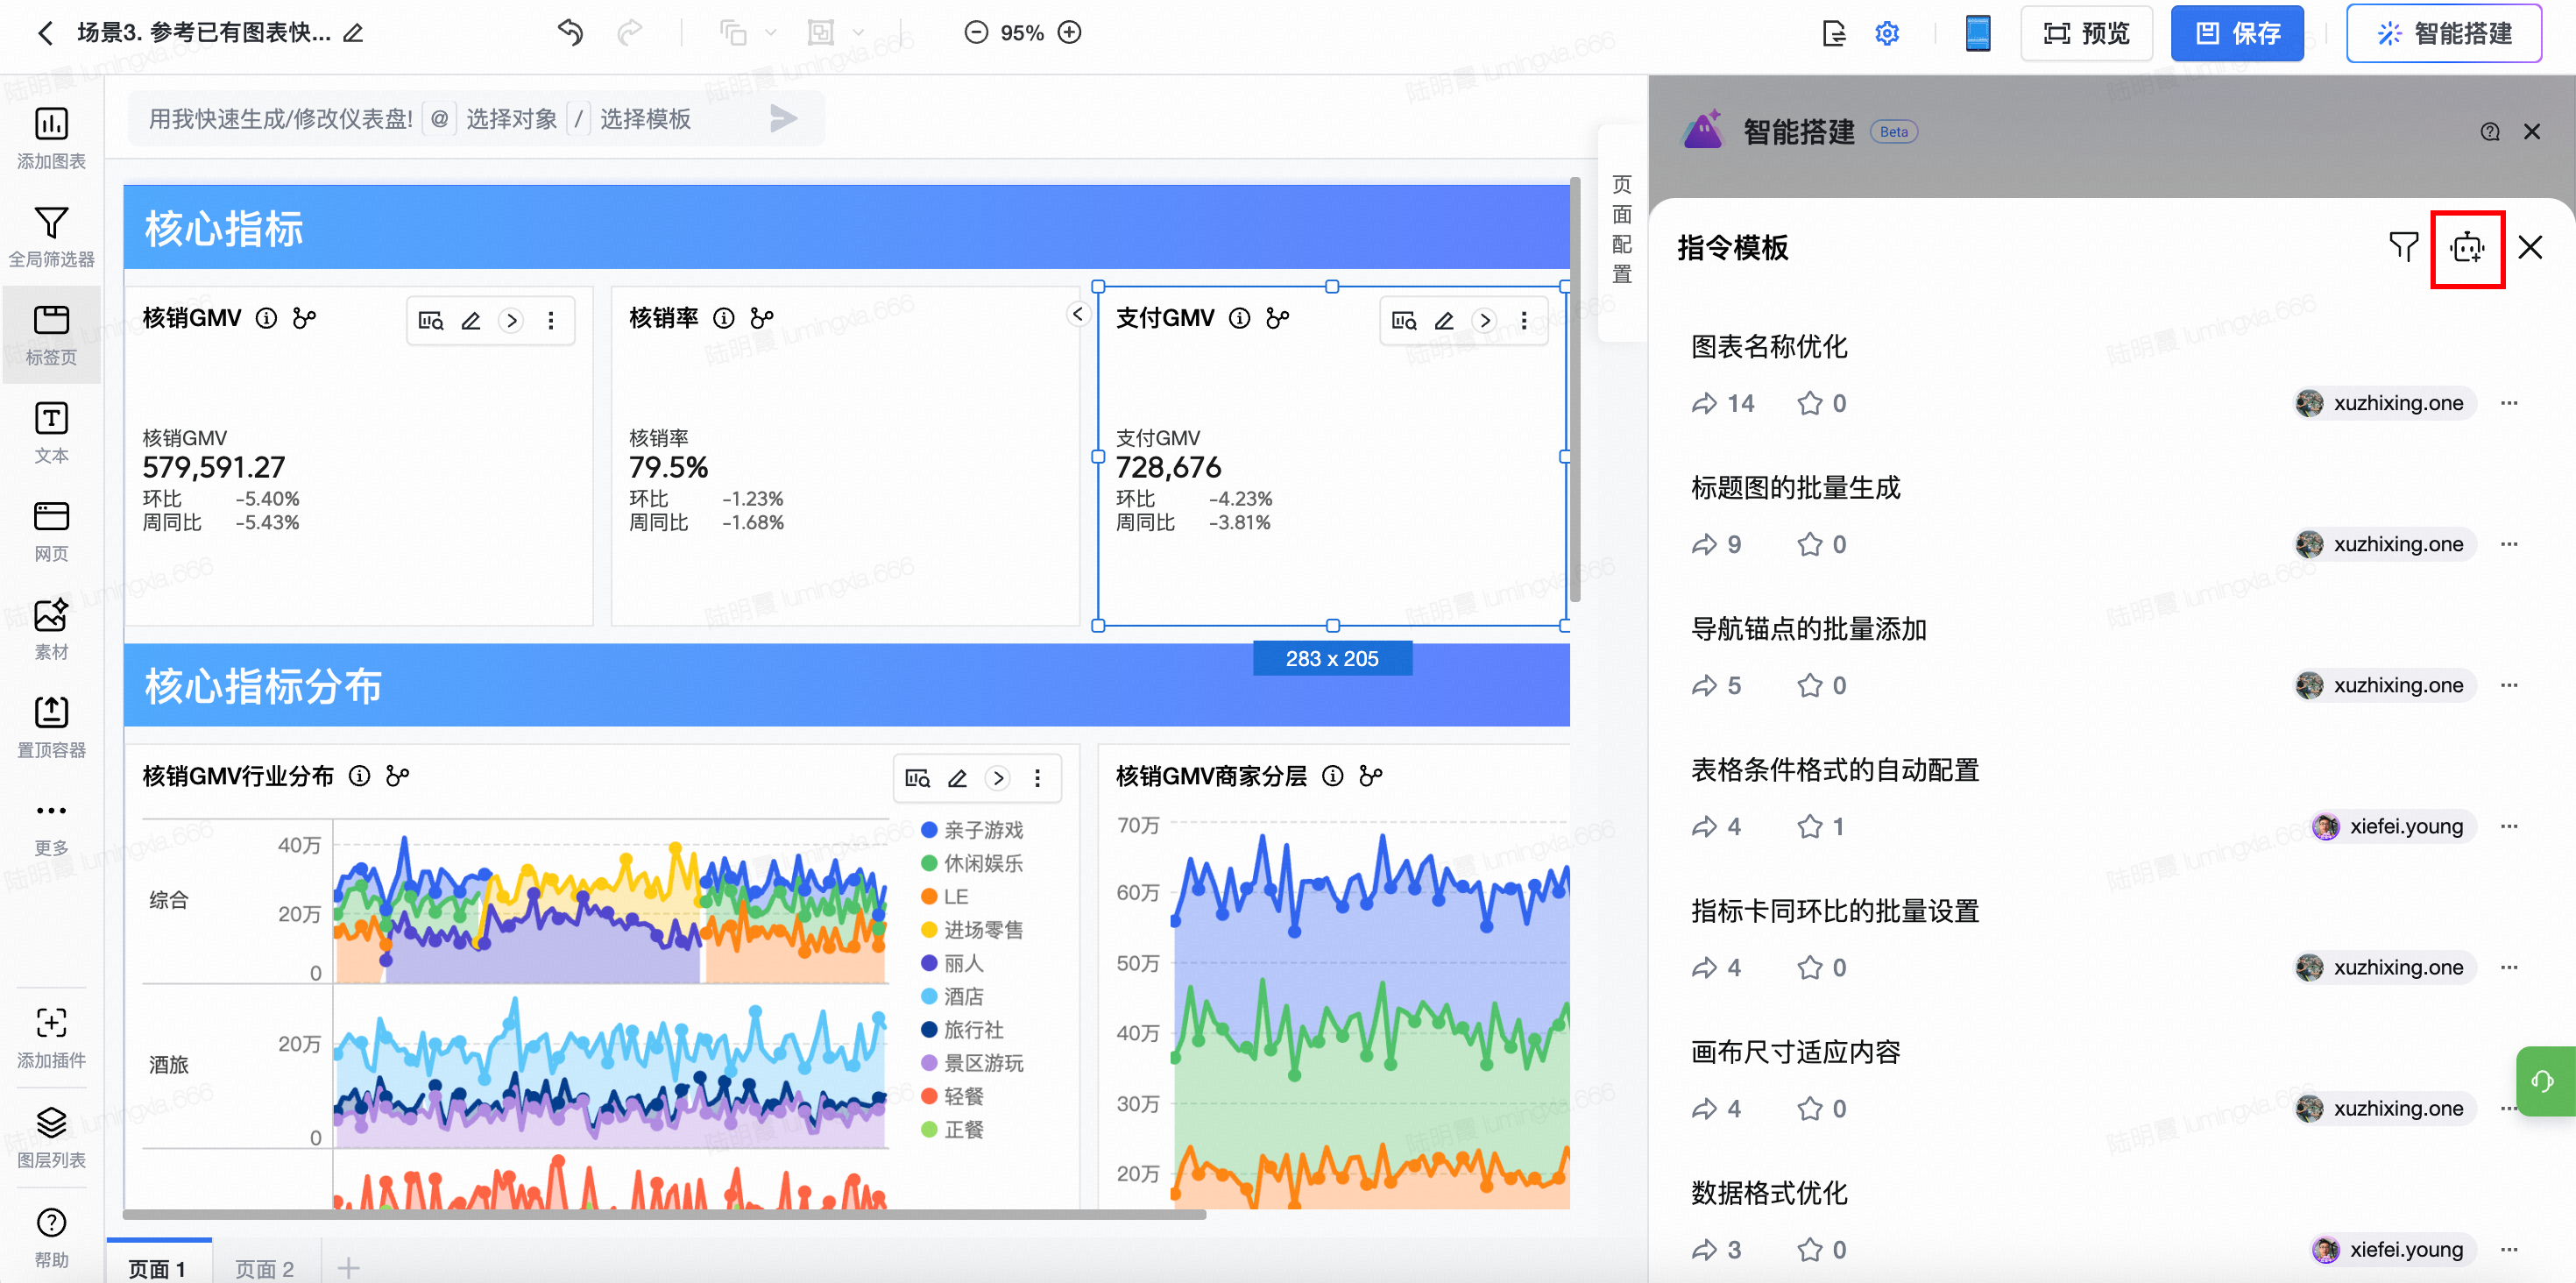Image resolution: width=2576 pixels, height=1283 pixels.
Task: Open the more menu of the 标题图的批量生成 template
Action: click(x=2508, y=544)
